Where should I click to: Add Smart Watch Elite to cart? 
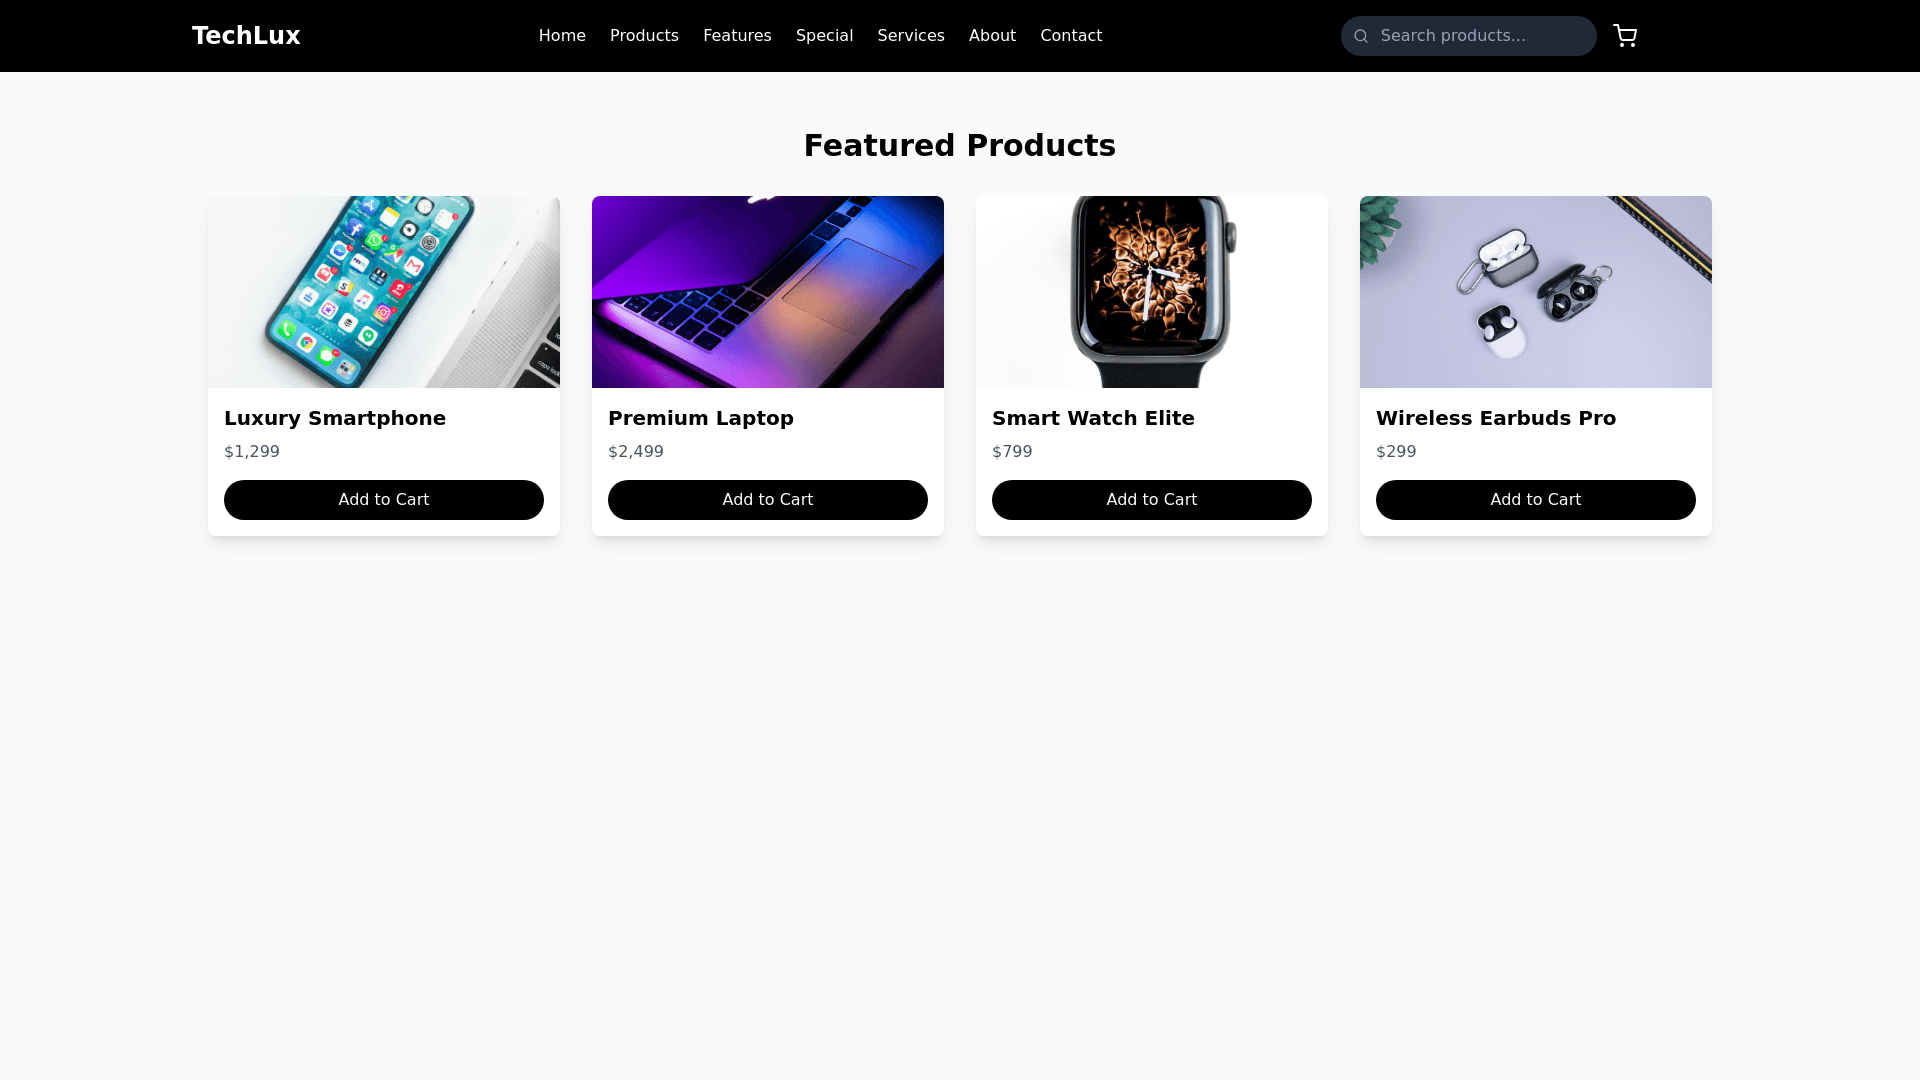point(1152,500)
